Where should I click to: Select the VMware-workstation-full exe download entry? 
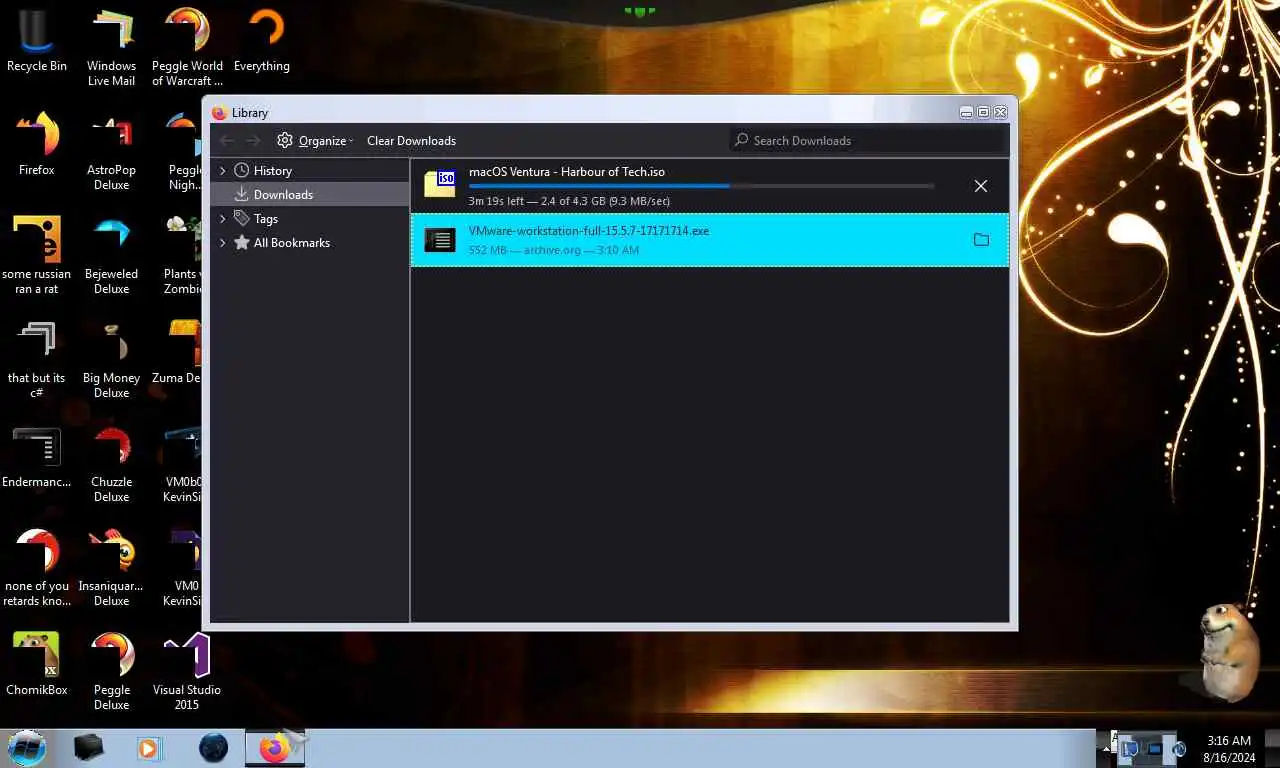point(709,240)
